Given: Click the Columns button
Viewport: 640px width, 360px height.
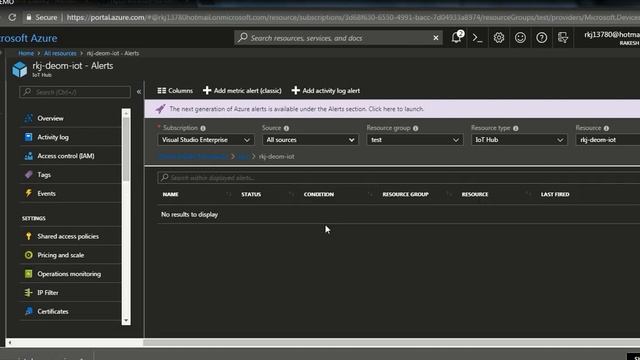Looking at the screenshot, I should point(175,91).
